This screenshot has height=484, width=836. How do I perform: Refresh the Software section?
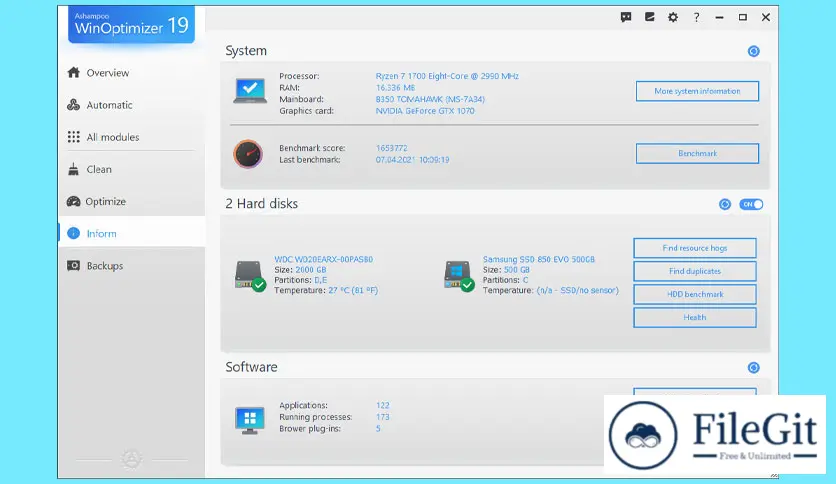[753, 368]
